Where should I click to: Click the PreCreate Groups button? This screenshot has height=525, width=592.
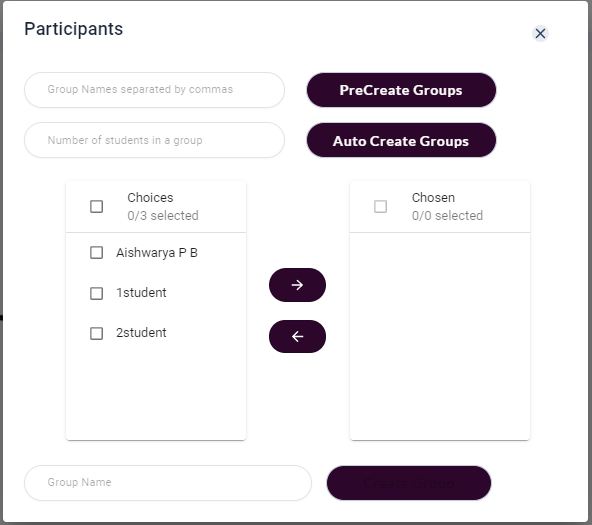point(401,90)
